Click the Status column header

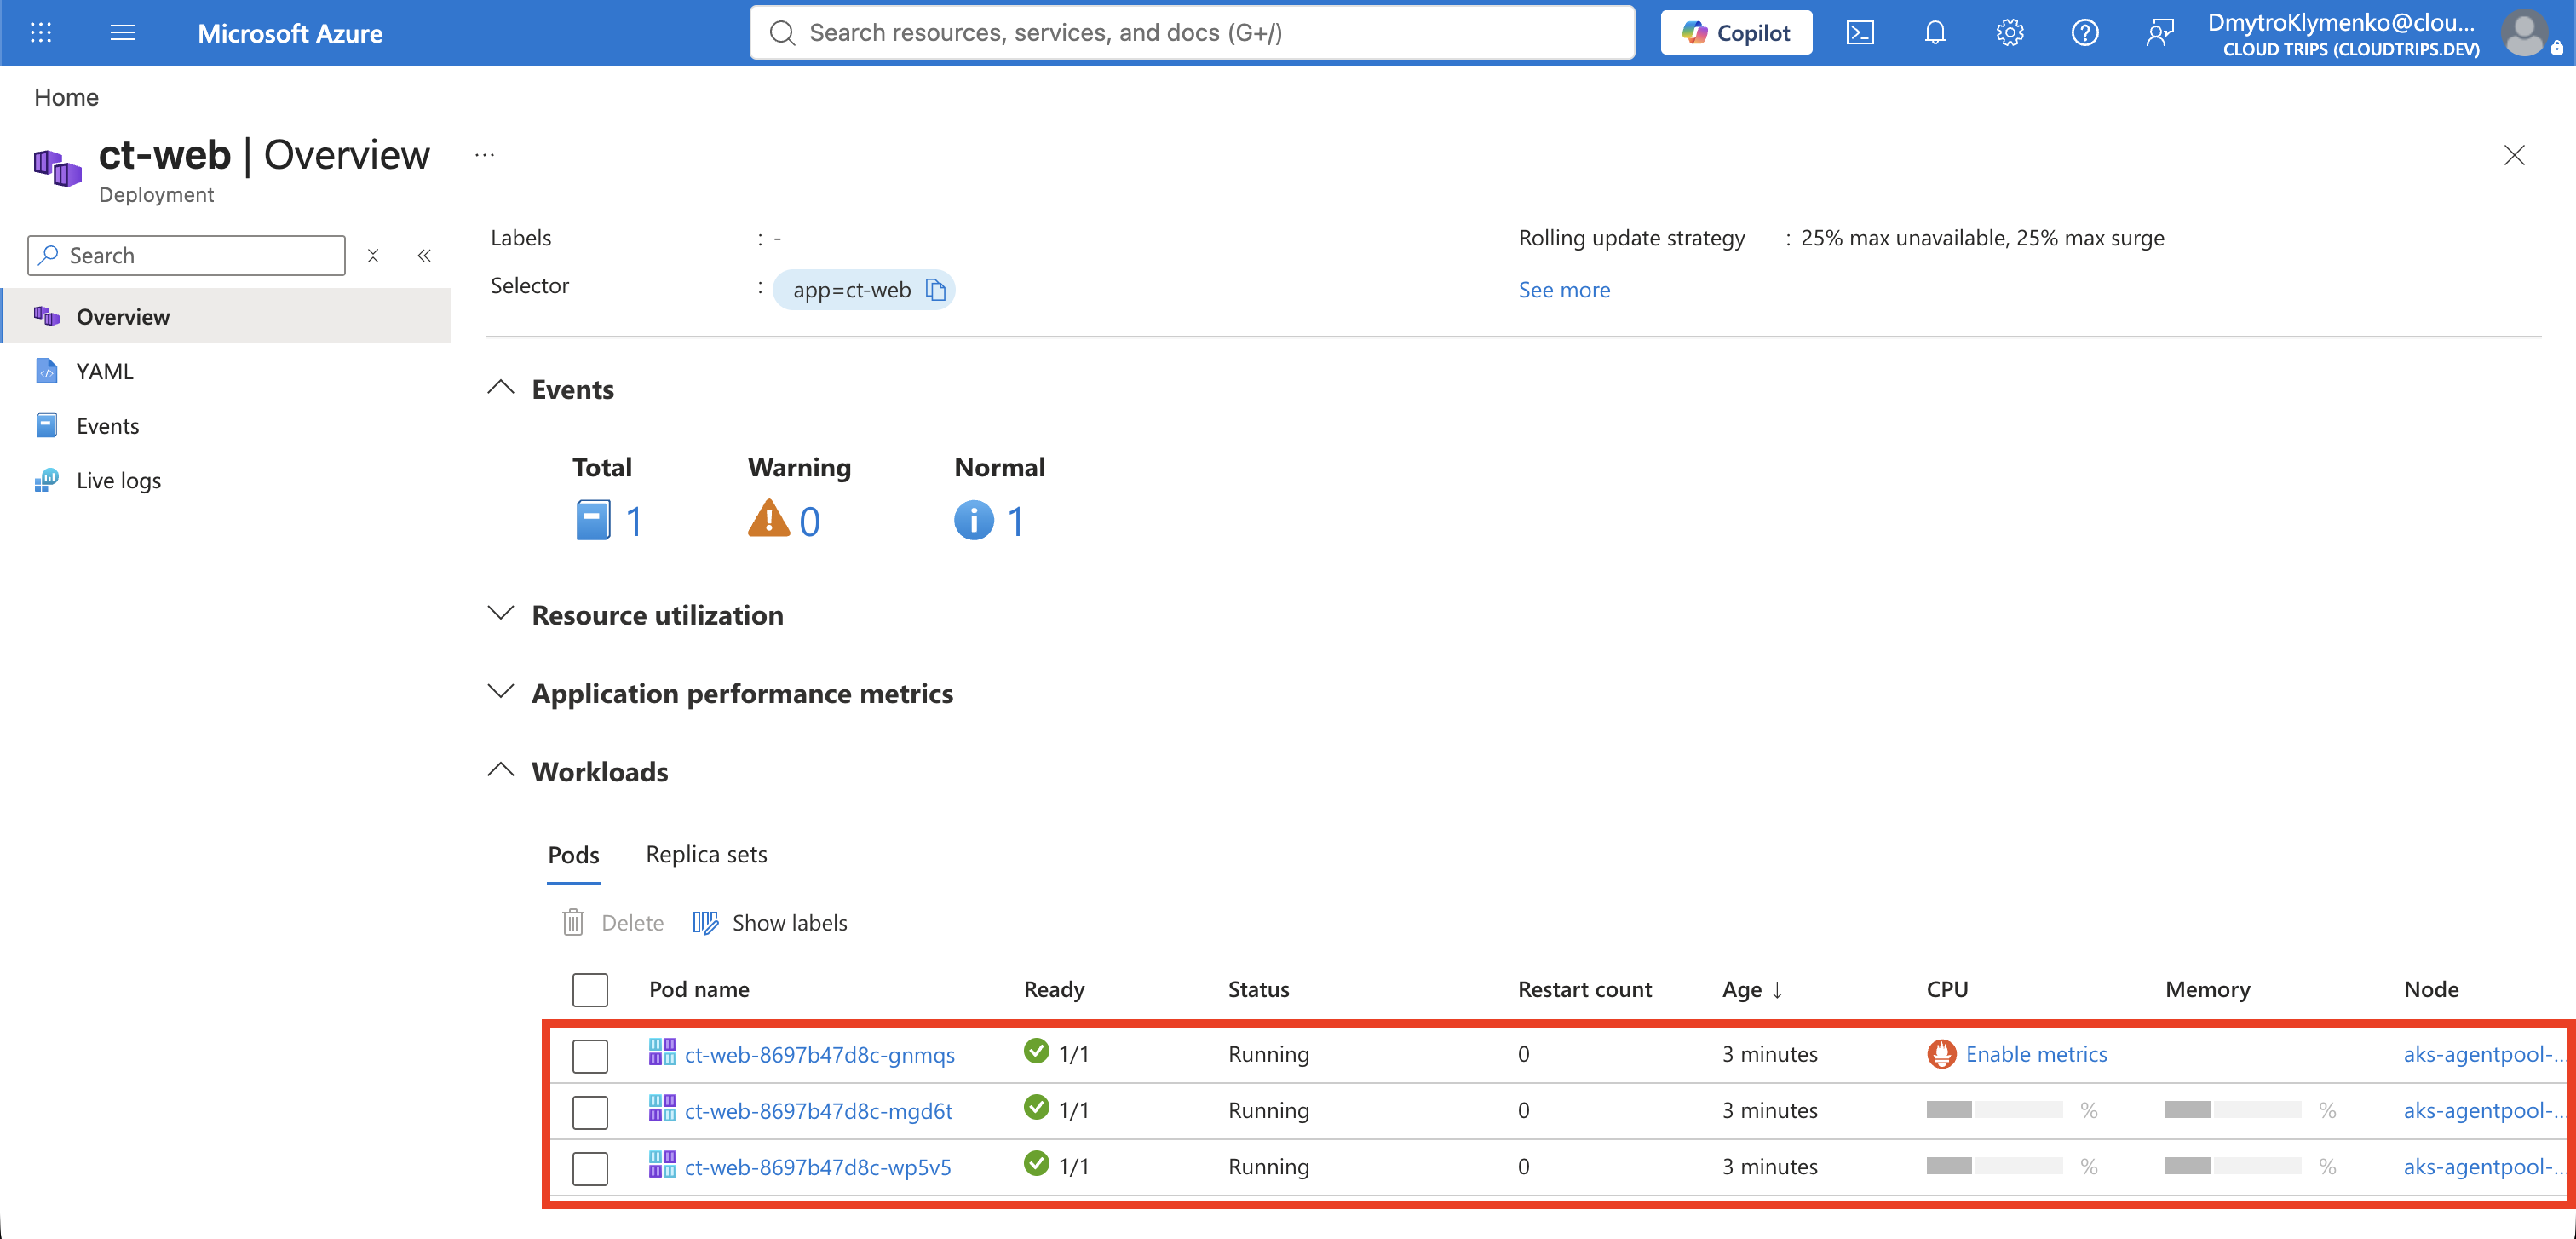click(1258, 990)
